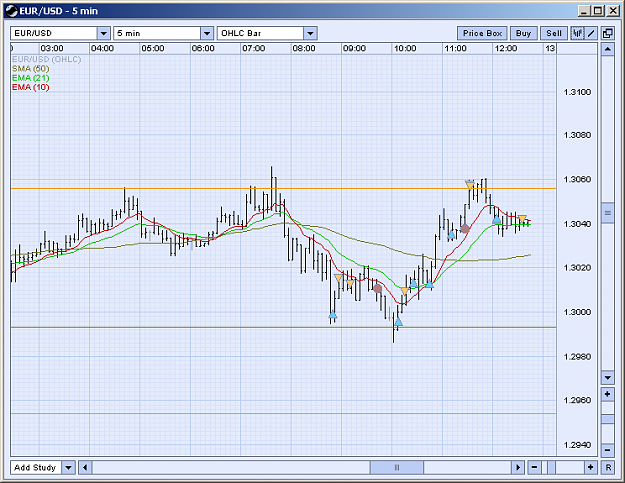Select the line drawing tool icon
The height and width of the screenshot is (483, 625).
click(x=591, y=33)
